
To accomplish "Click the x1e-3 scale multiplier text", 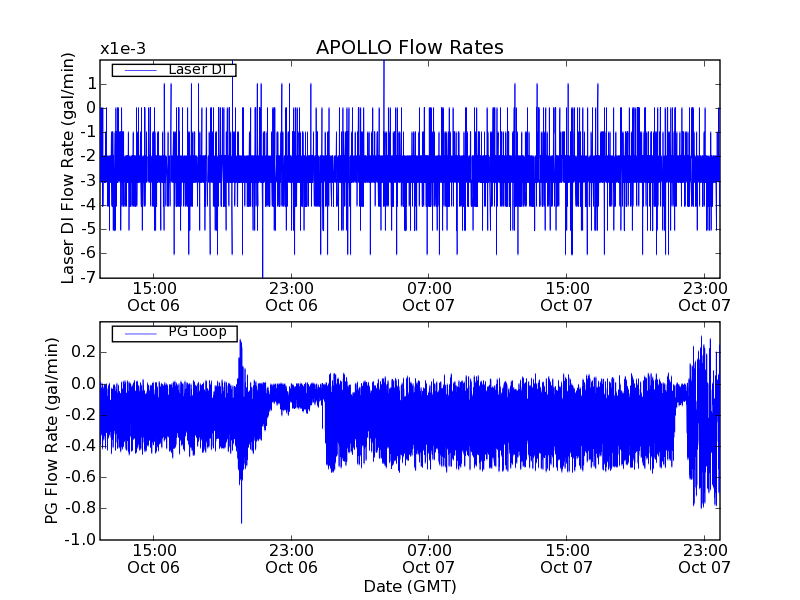I will coord(123,49).
